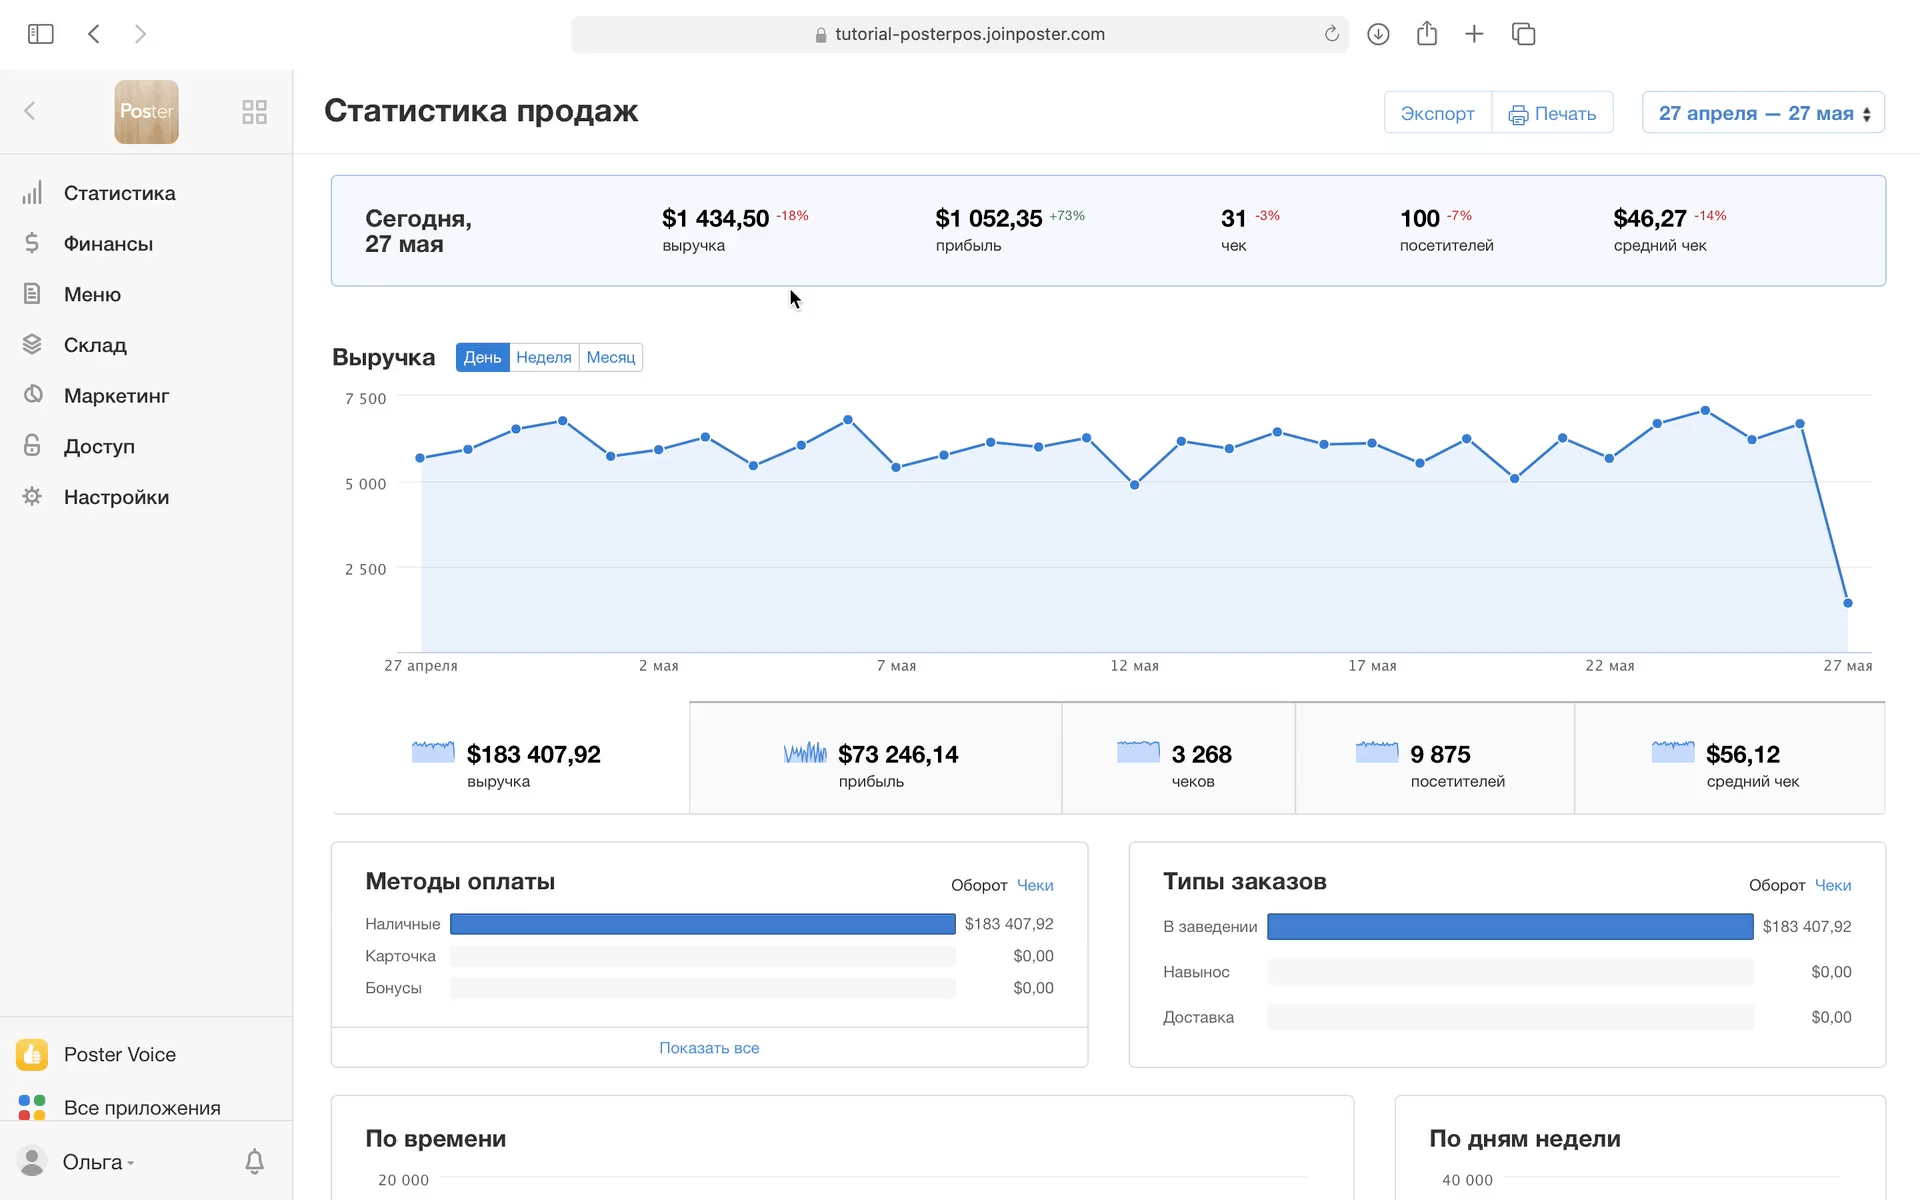Collapse the sidebar with the back chevron

pos(30,111)
